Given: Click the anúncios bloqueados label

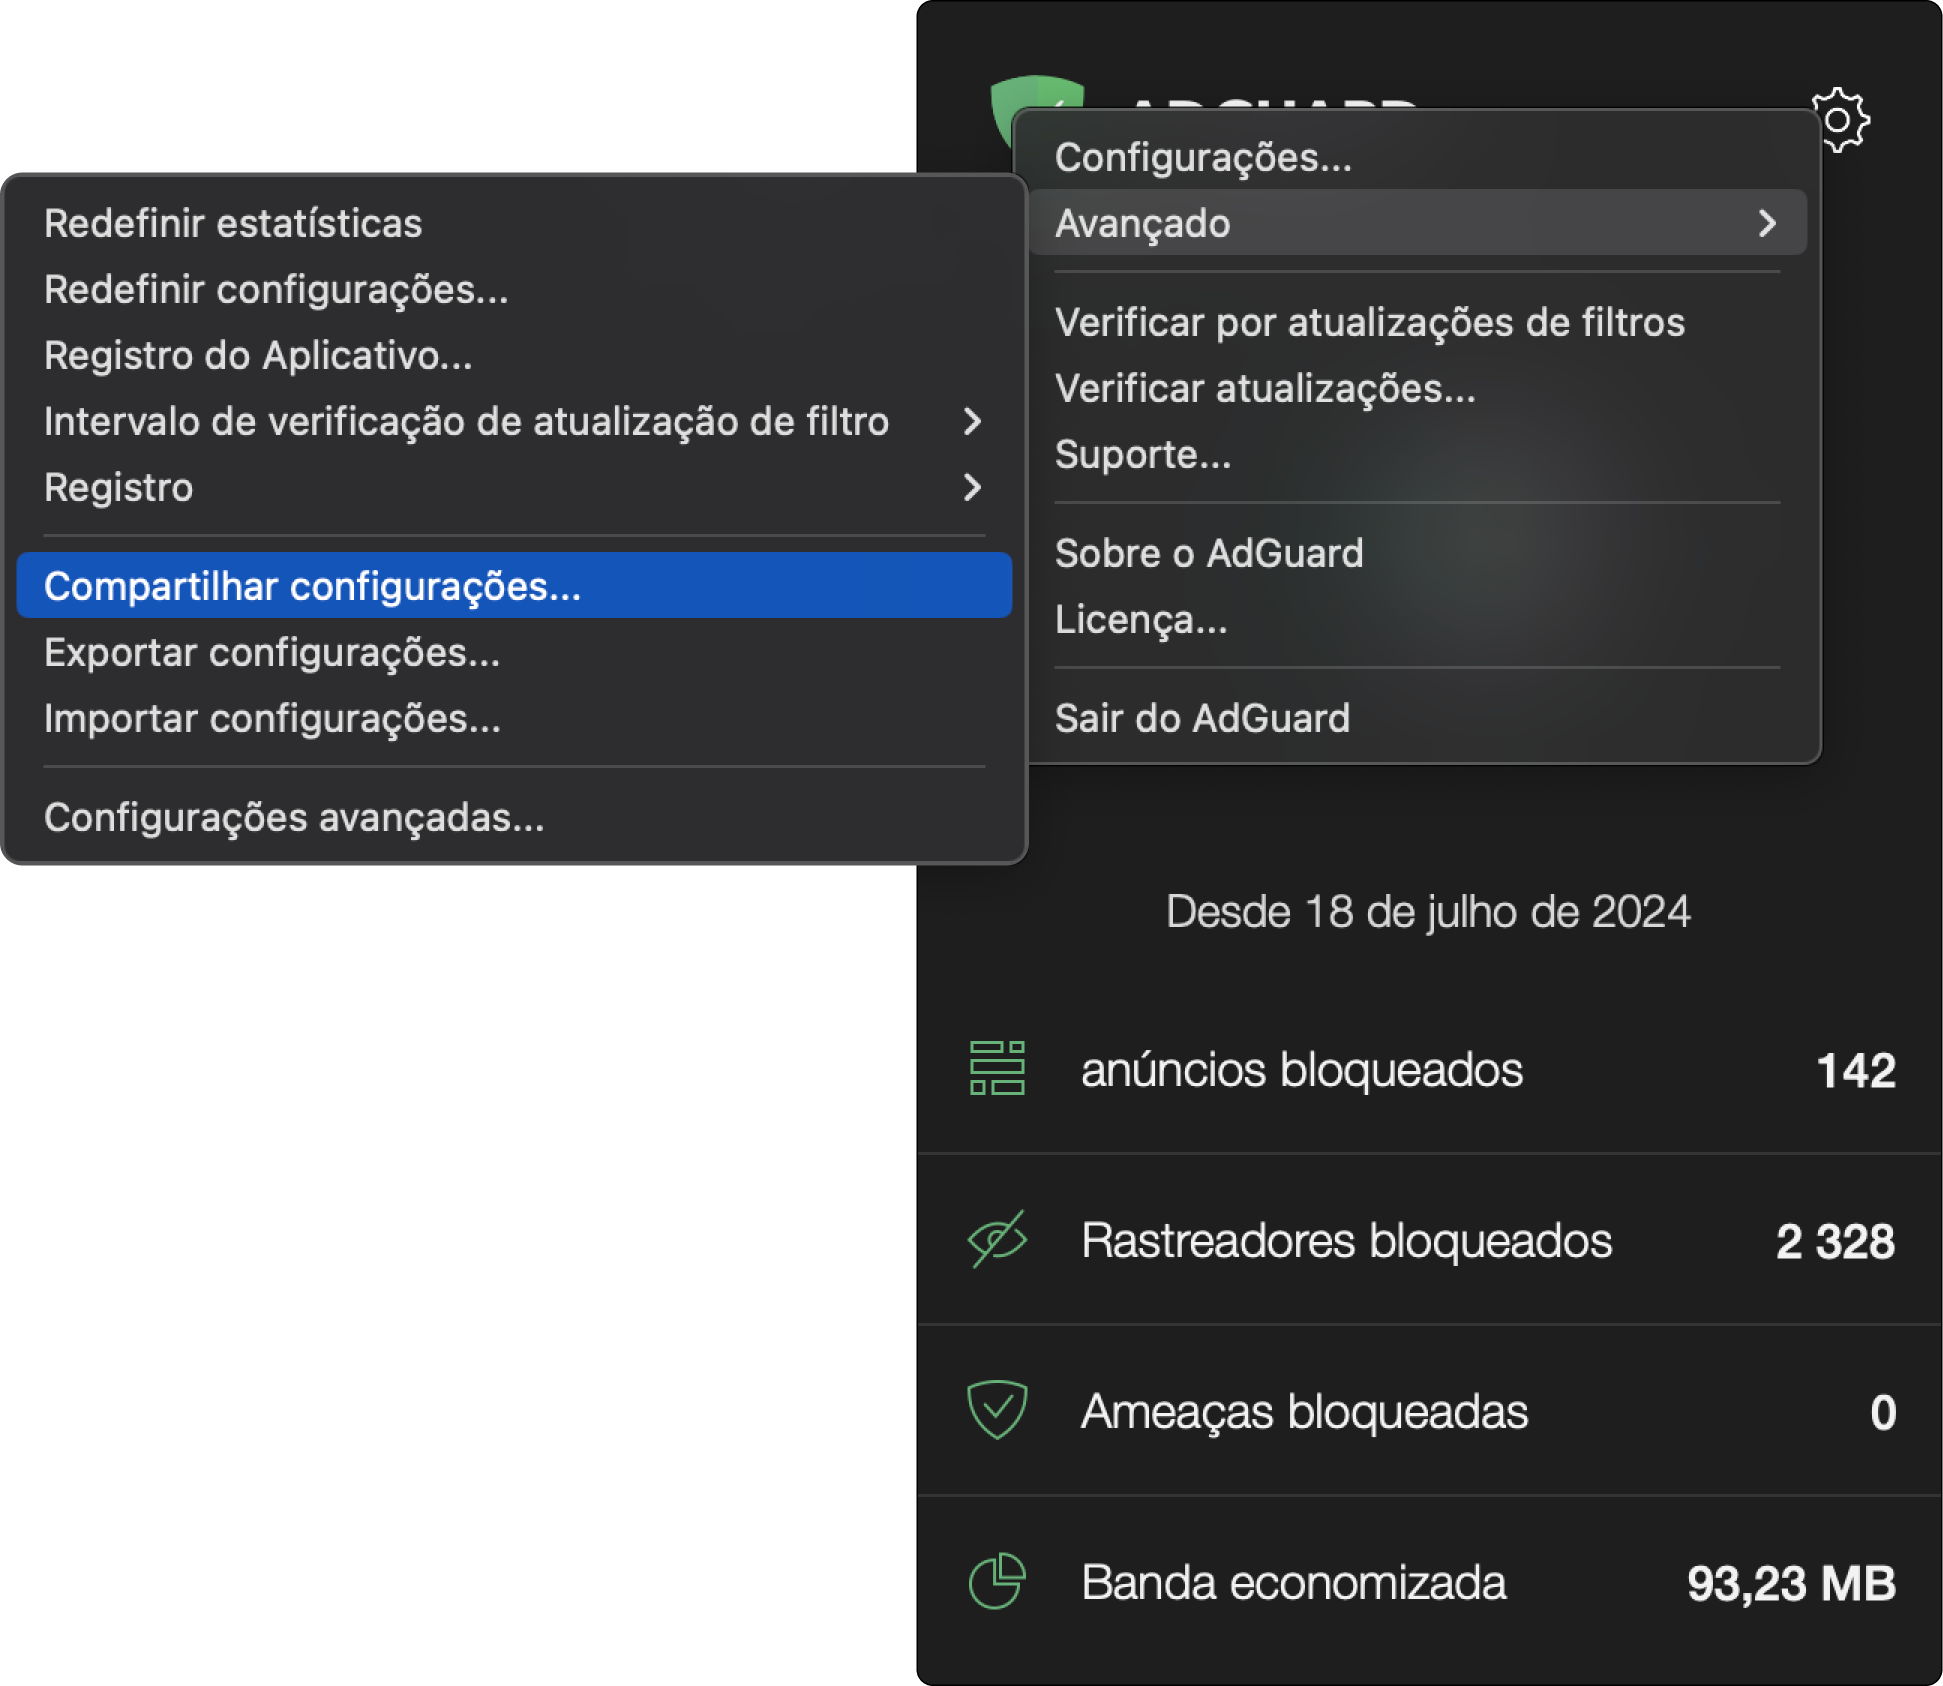Looking at the screenshot, I should coord(1301,1070).
